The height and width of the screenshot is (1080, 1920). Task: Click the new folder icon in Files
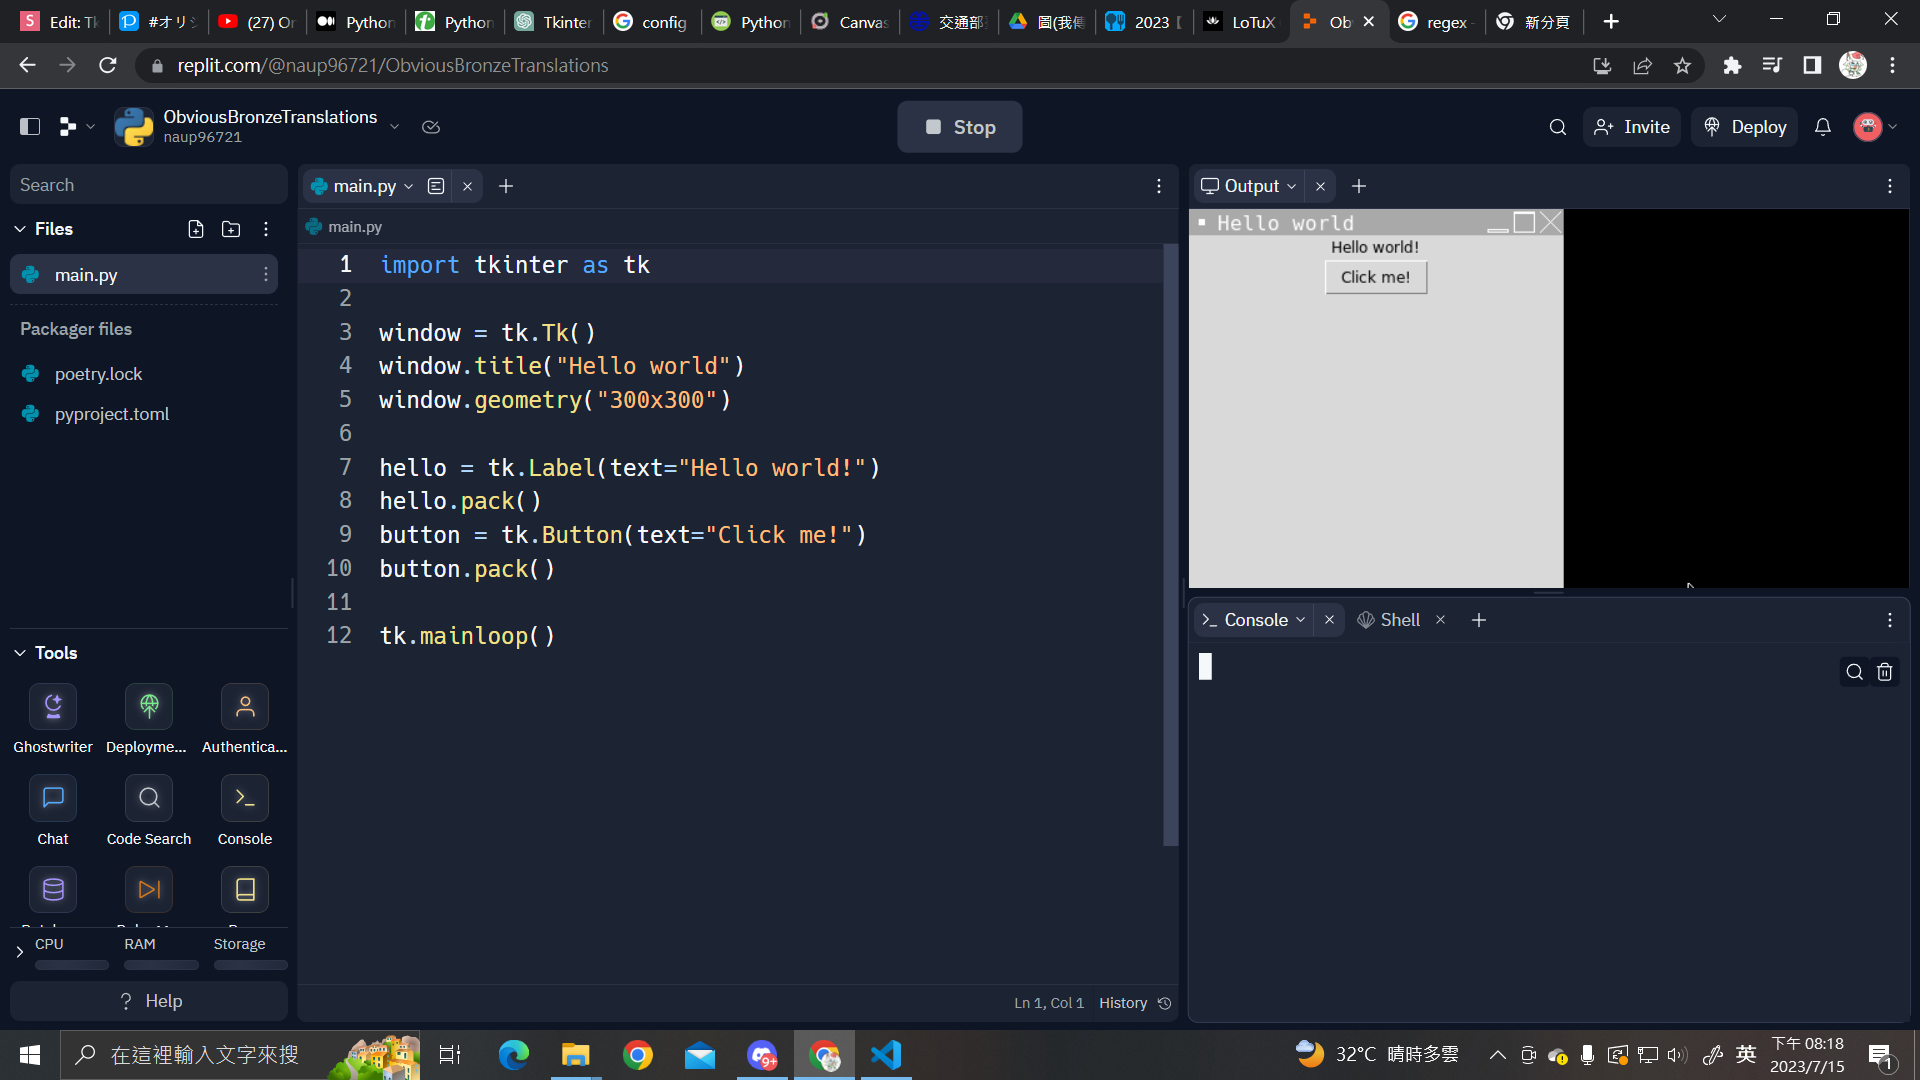pyautogui.click(x=231, y=229)
